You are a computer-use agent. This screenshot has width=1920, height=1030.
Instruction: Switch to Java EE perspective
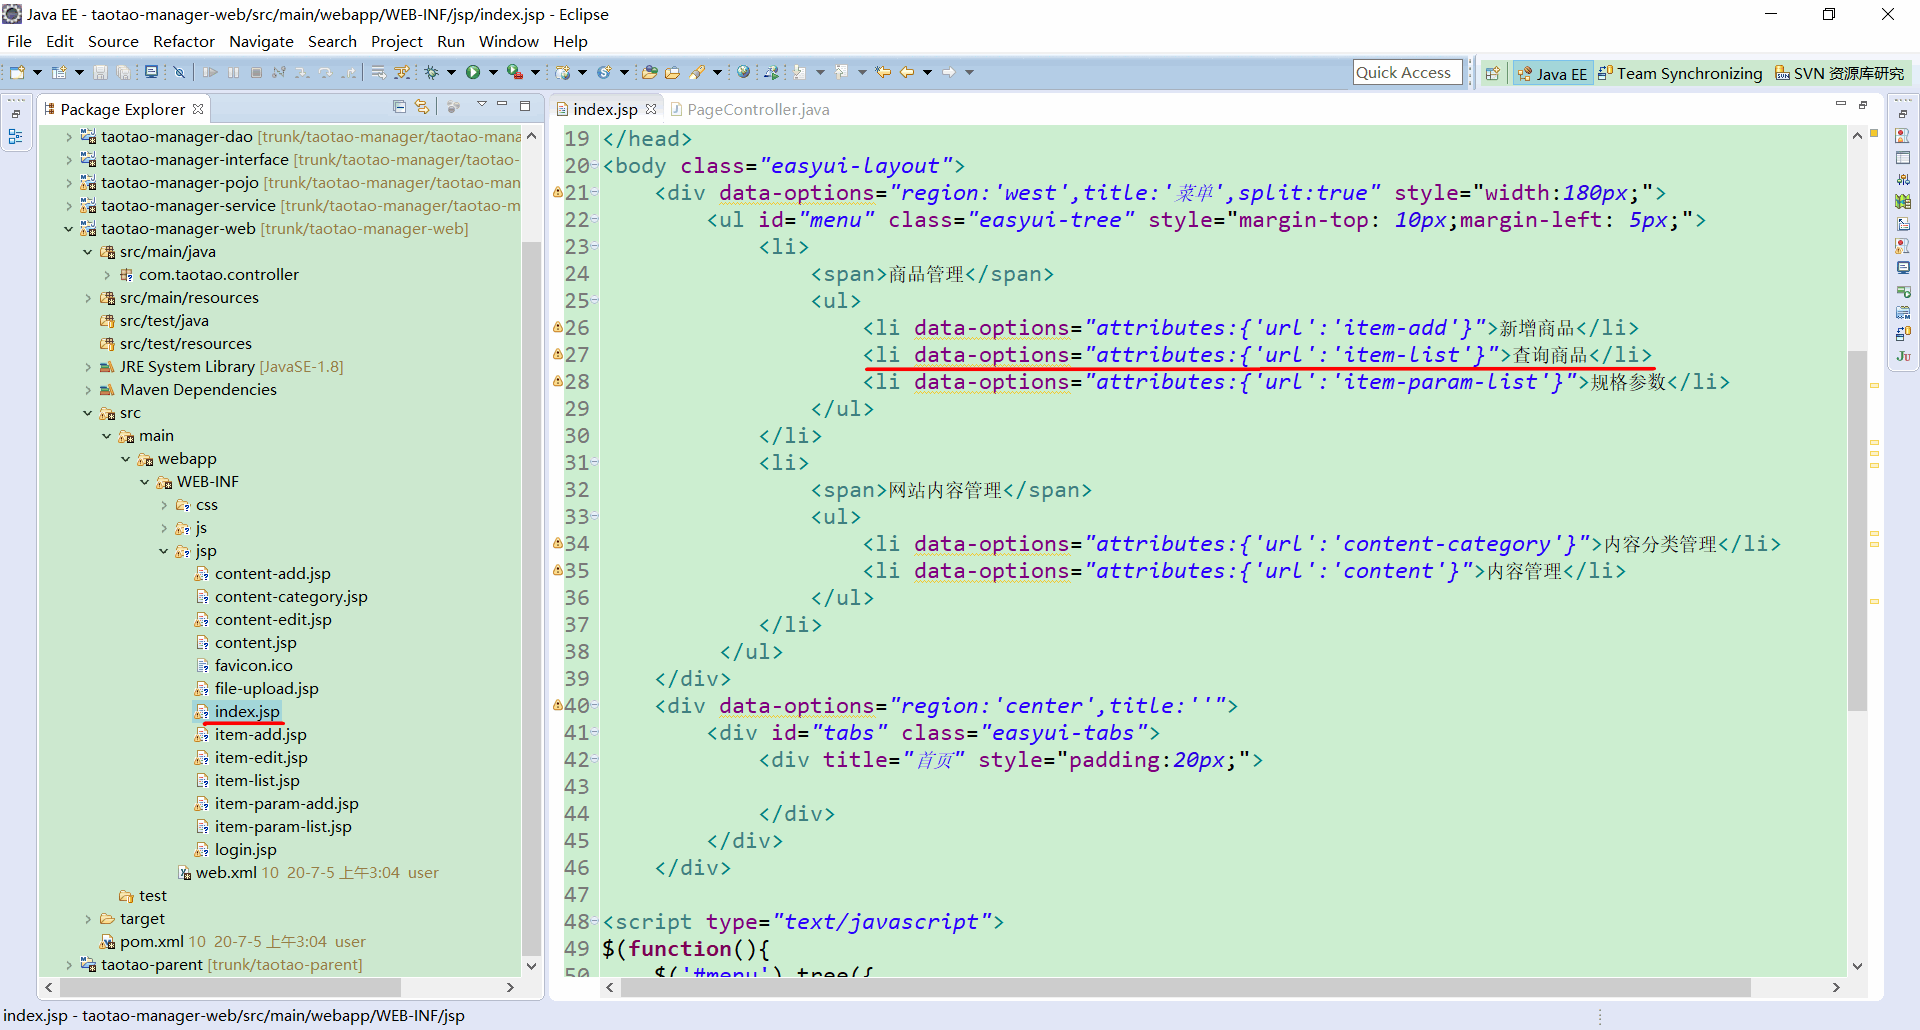(1552, 73)
